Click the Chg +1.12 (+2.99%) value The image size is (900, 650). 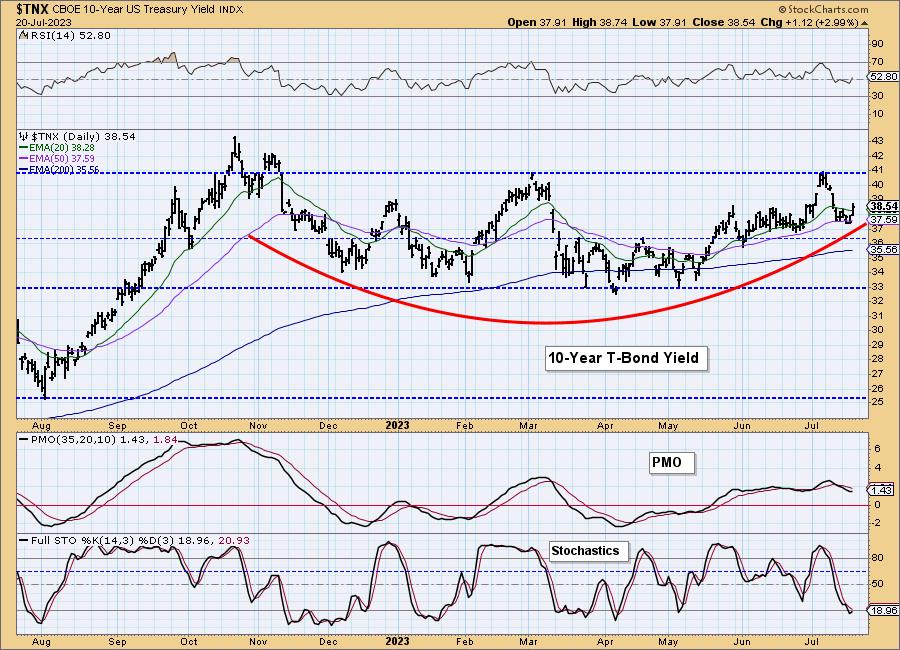pos(809,22)
